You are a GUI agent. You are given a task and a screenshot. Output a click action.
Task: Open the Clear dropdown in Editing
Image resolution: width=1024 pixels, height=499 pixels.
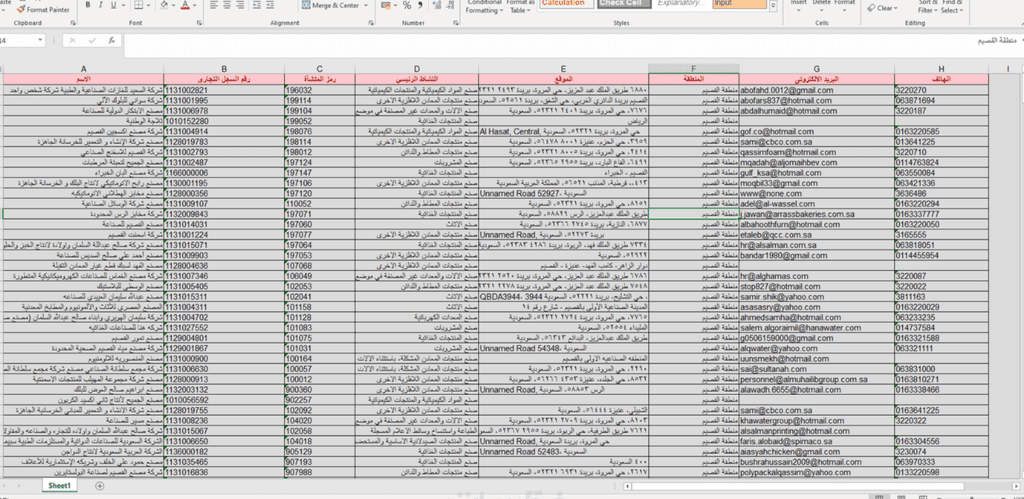coord(899,8)
